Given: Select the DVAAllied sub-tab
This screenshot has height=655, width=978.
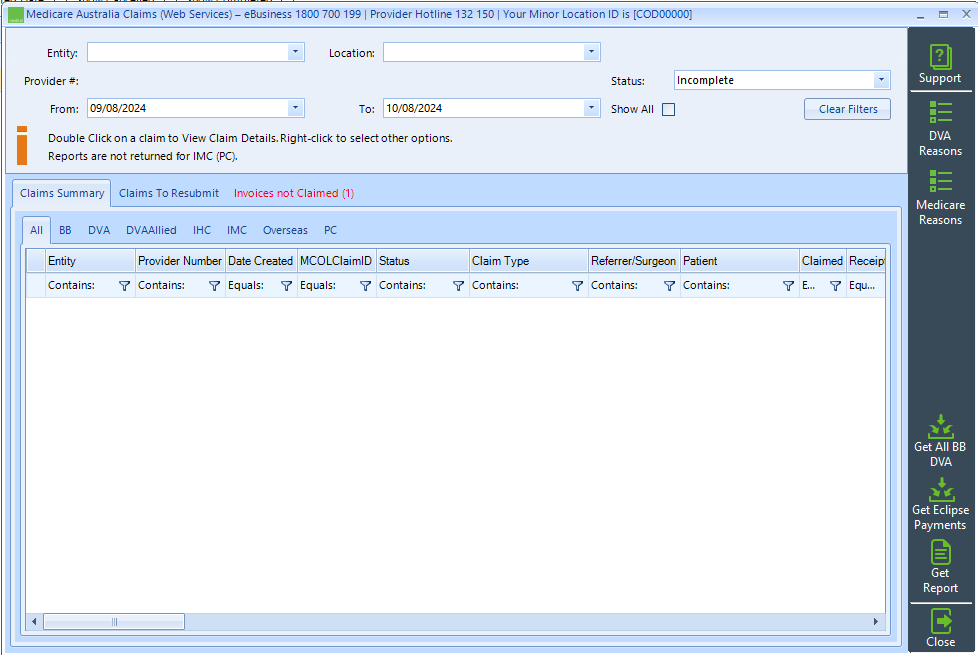Looking at the screenshot, I should 151,230.
